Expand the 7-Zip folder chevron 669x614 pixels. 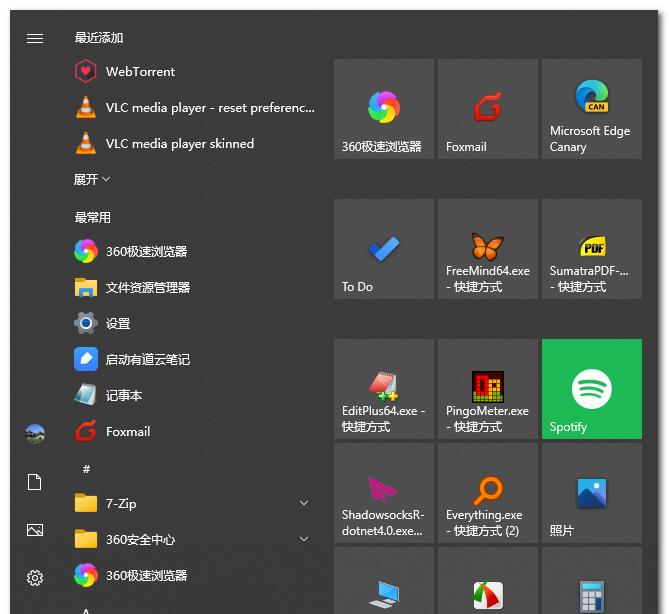[x=304, y=503]
